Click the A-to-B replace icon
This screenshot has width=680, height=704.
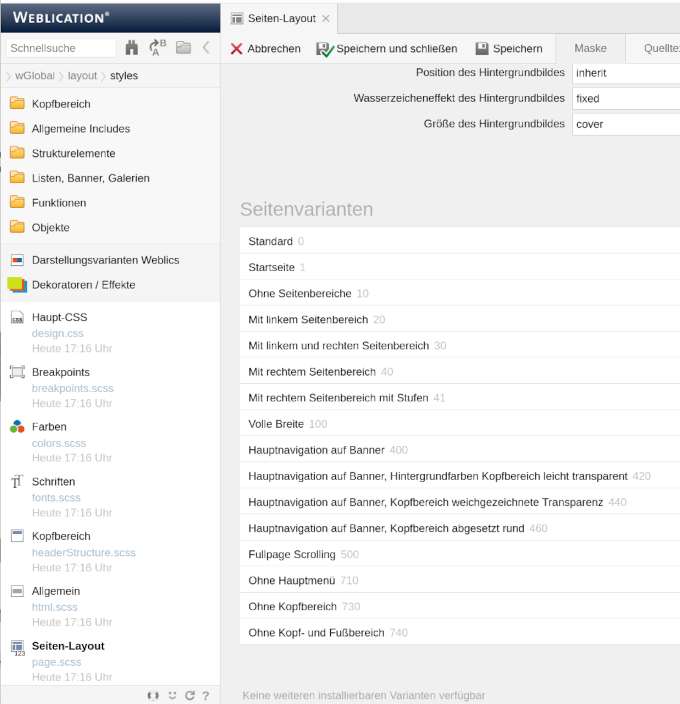(x=157, y=48)
